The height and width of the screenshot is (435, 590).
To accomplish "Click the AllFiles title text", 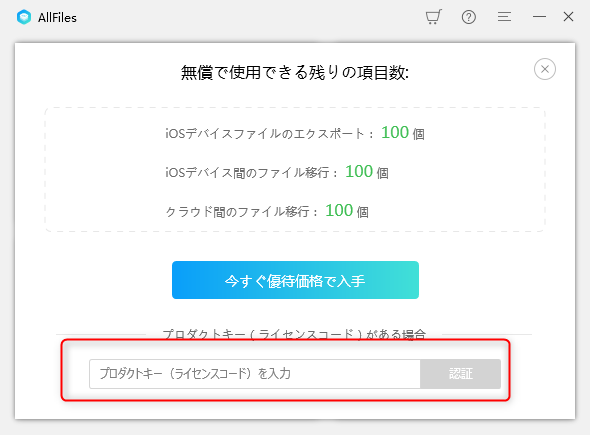I will 57,18.
